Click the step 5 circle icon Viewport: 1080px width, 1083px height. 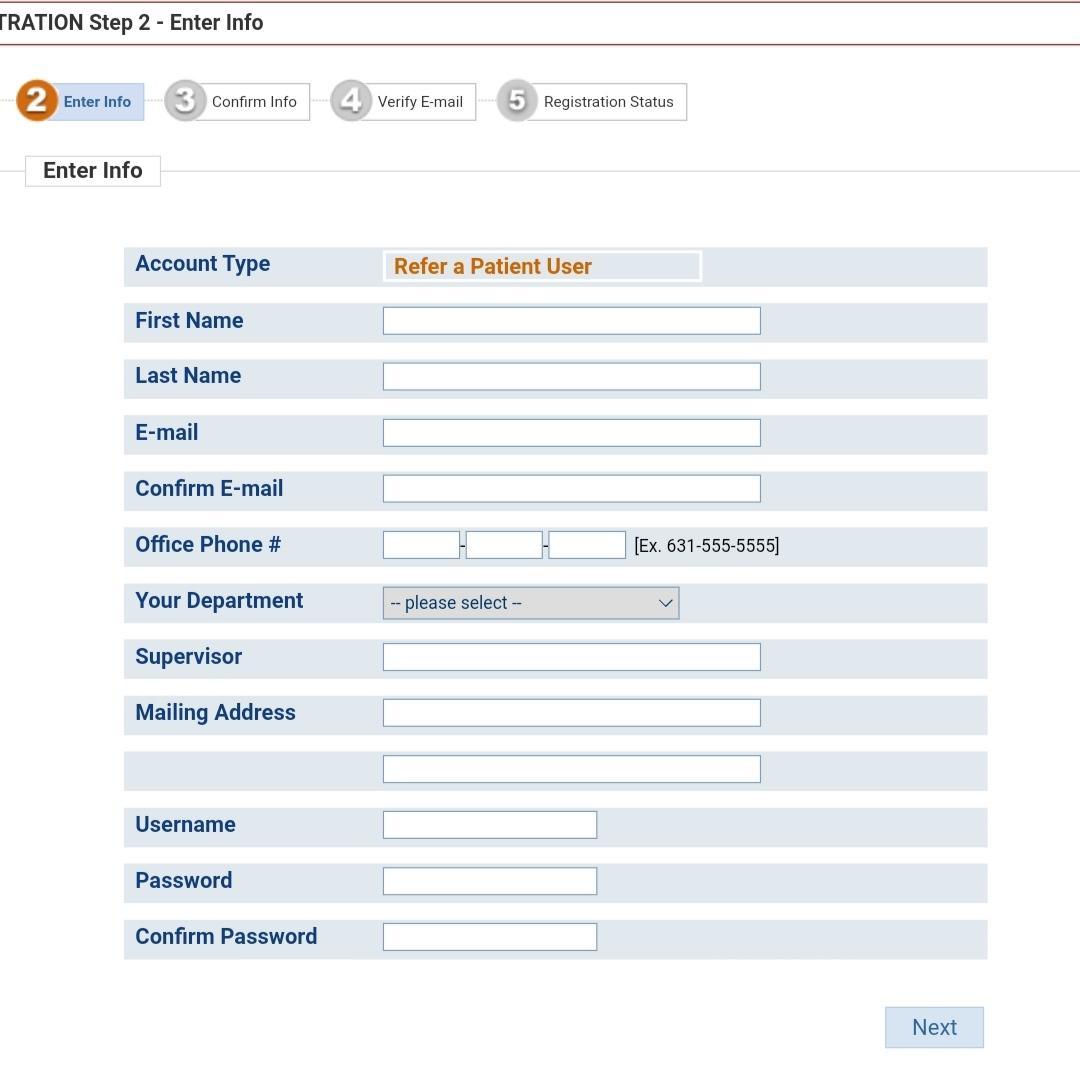pyautogui.click(x=517, y=101)
